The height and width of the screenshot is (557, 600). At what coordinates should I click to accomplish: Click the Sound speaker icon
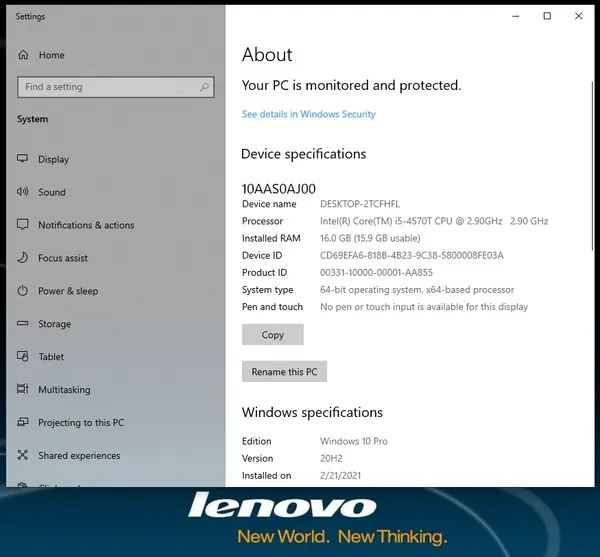[x=23, y=191]
